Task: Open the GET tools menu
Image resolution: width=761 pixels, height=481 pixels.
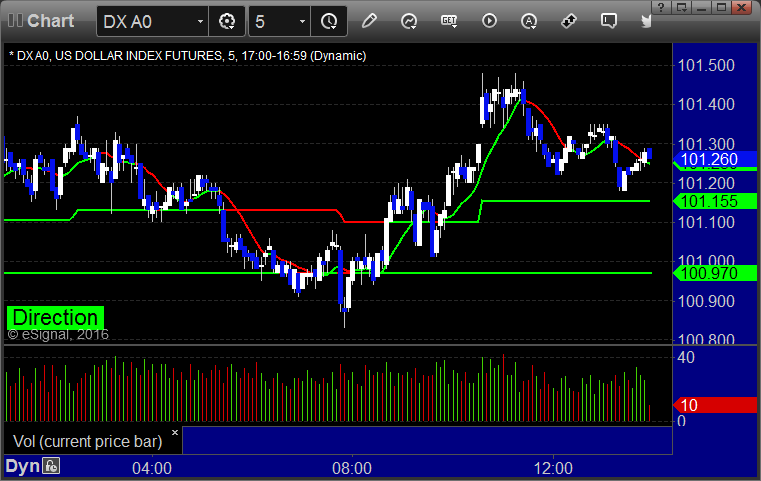Action: [x=449, y=21]
